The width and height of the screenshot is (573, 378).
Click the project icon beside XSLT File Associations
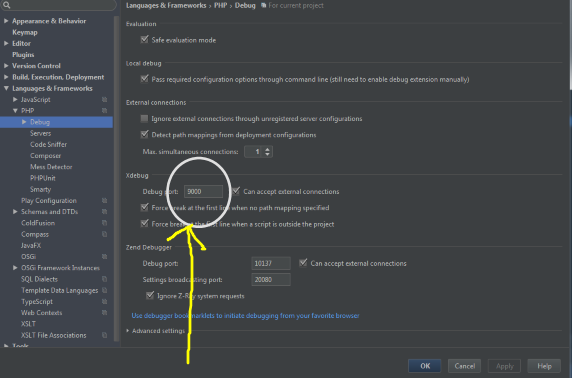(105, 335)
